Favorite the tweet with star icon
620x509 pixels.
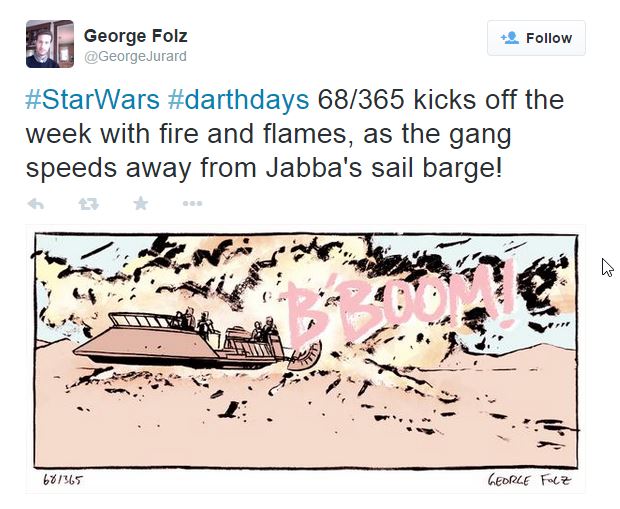(x=140, y=204)
